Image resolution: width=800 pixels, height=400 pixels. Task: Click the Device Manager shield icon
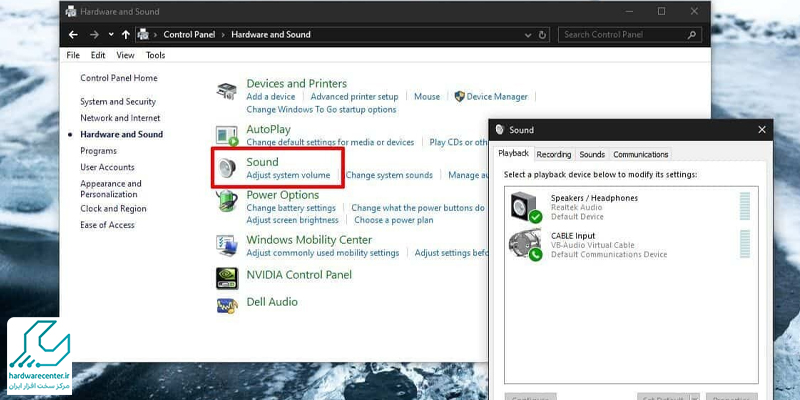click(x=459, y=96)
